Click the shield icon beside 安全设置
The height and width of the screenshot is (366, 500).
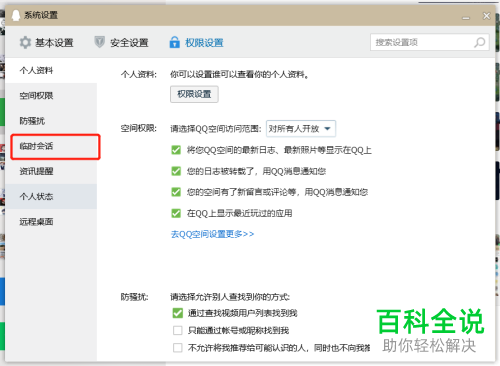coord(100,42)
